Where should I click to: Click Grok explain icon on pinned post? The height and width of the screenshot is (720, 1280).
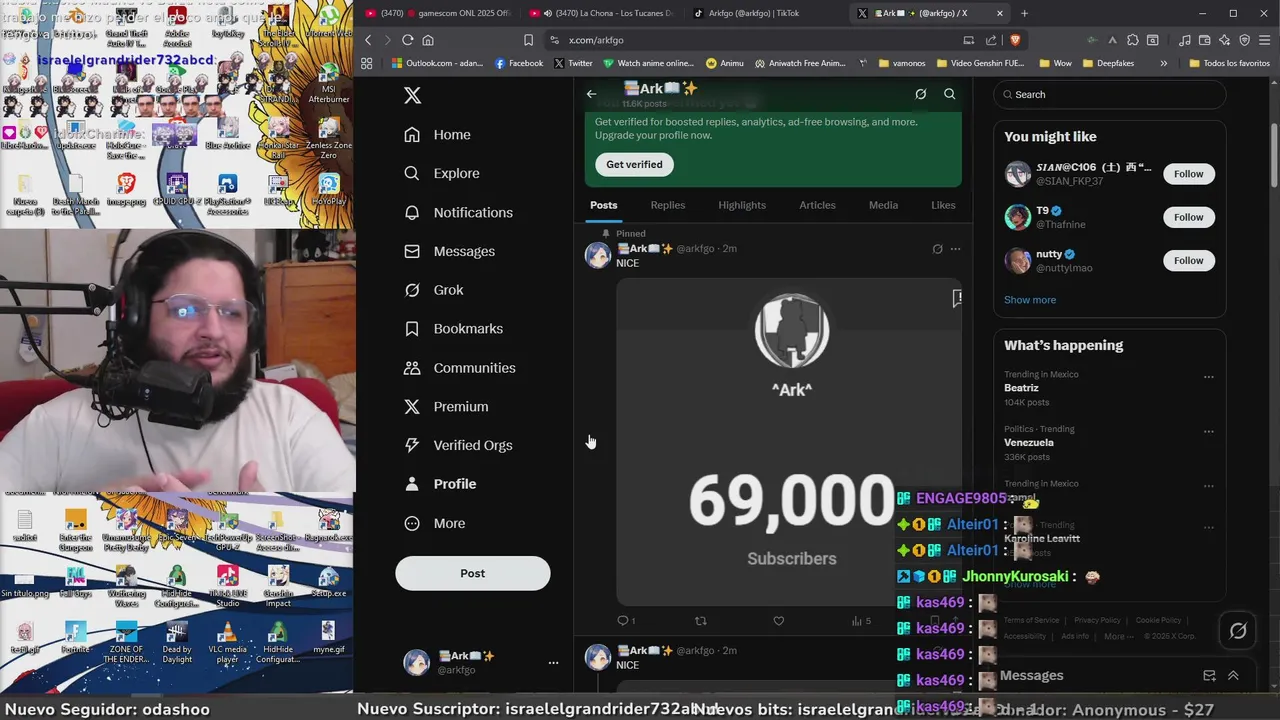coord(937,249)
